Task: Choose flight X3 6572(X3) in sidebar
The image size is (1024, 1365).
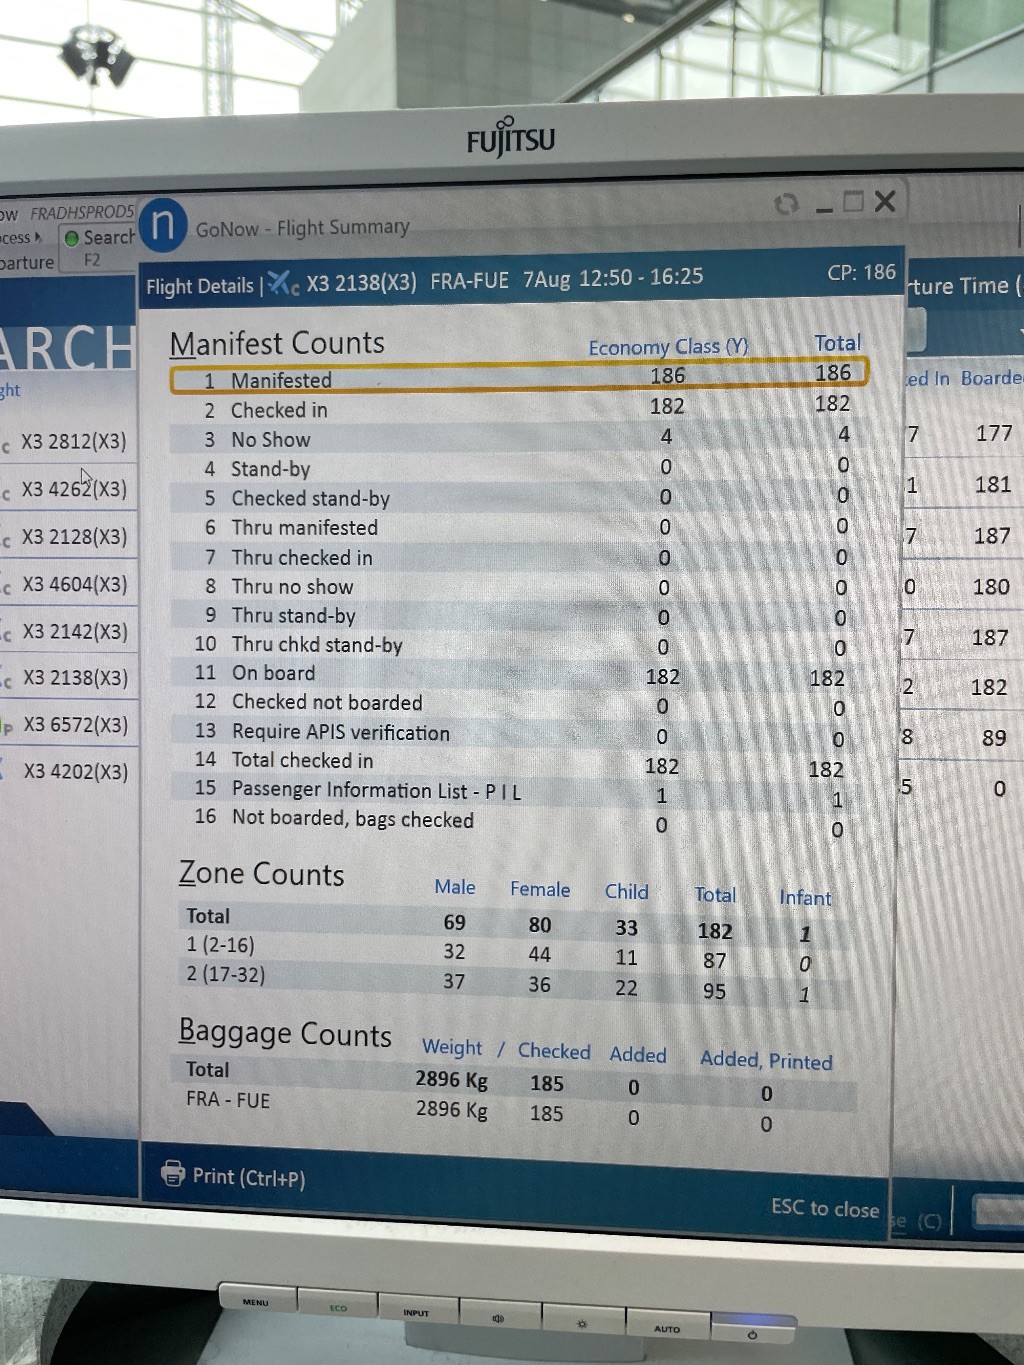Action: coord(75,725)
